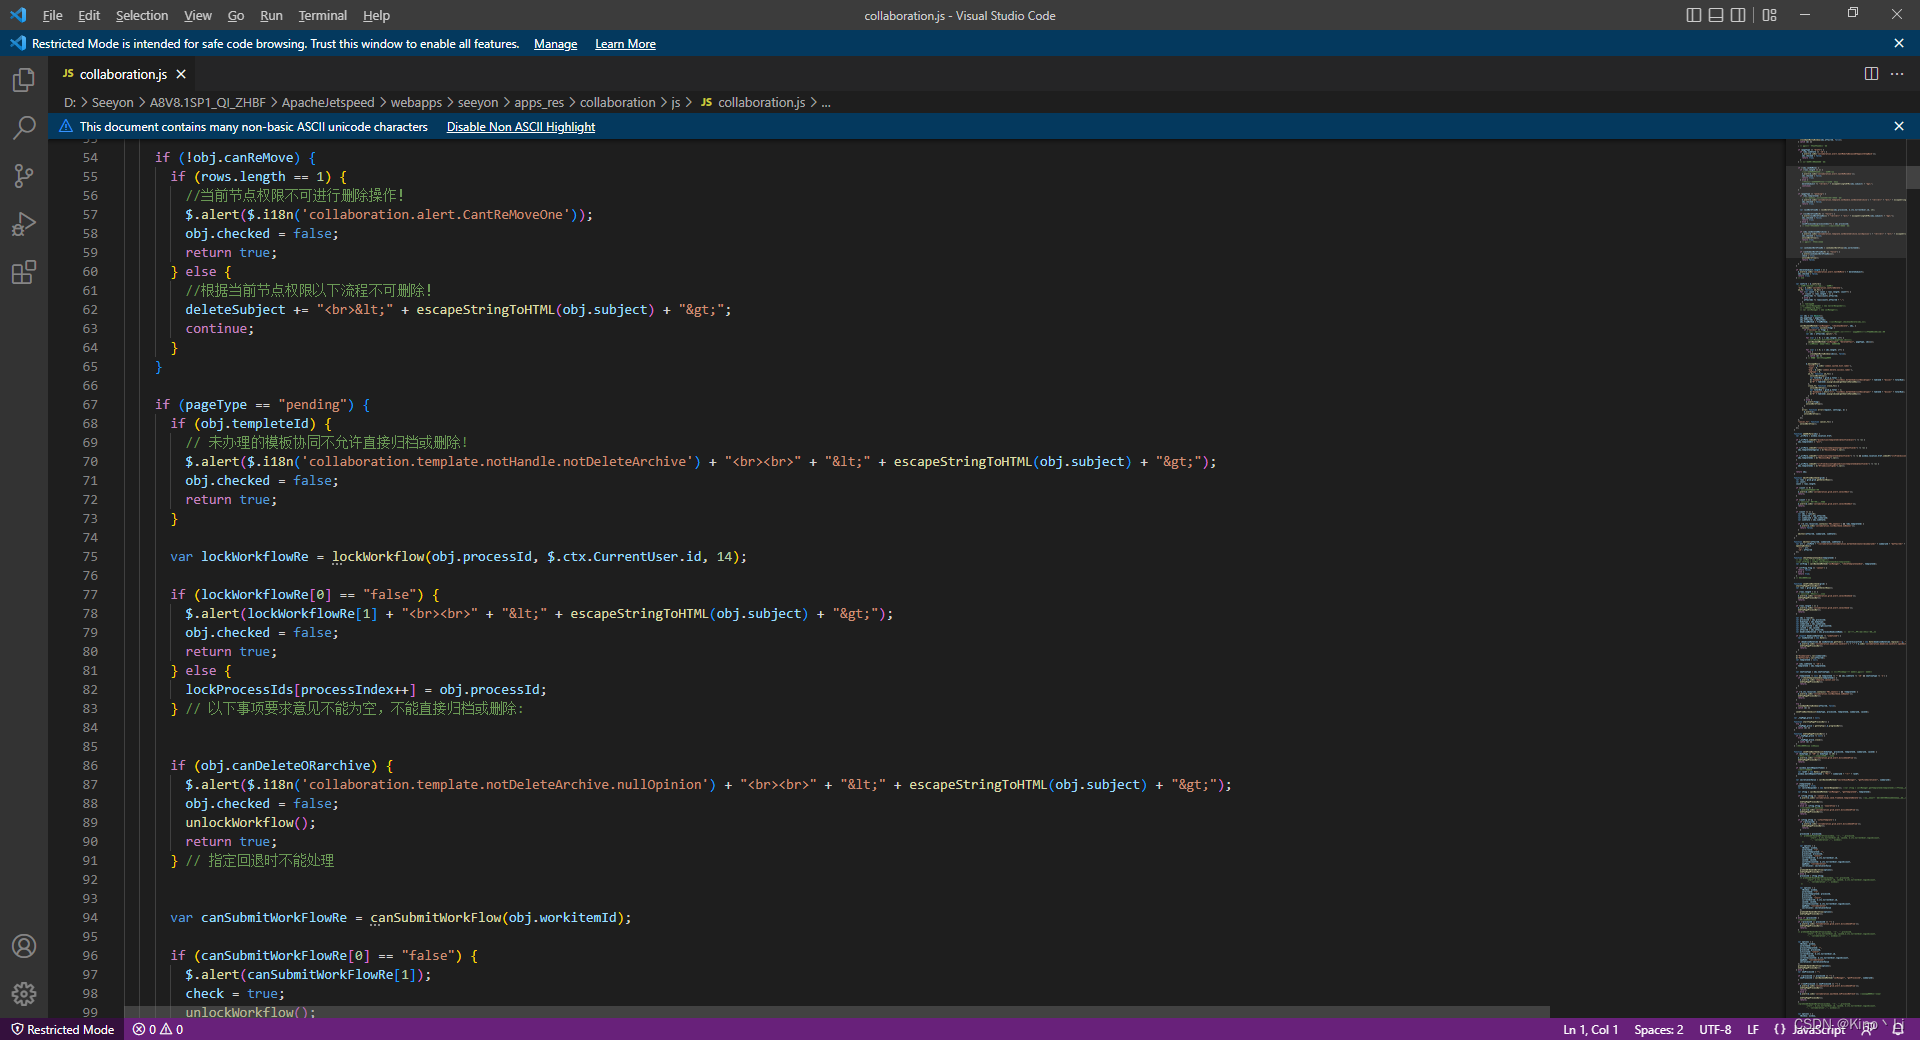The image size is (1920, 1040).
Task: Click the A8V8.1SP1_QI_ZHBF breadcrumb
Action: pos(207,102)
